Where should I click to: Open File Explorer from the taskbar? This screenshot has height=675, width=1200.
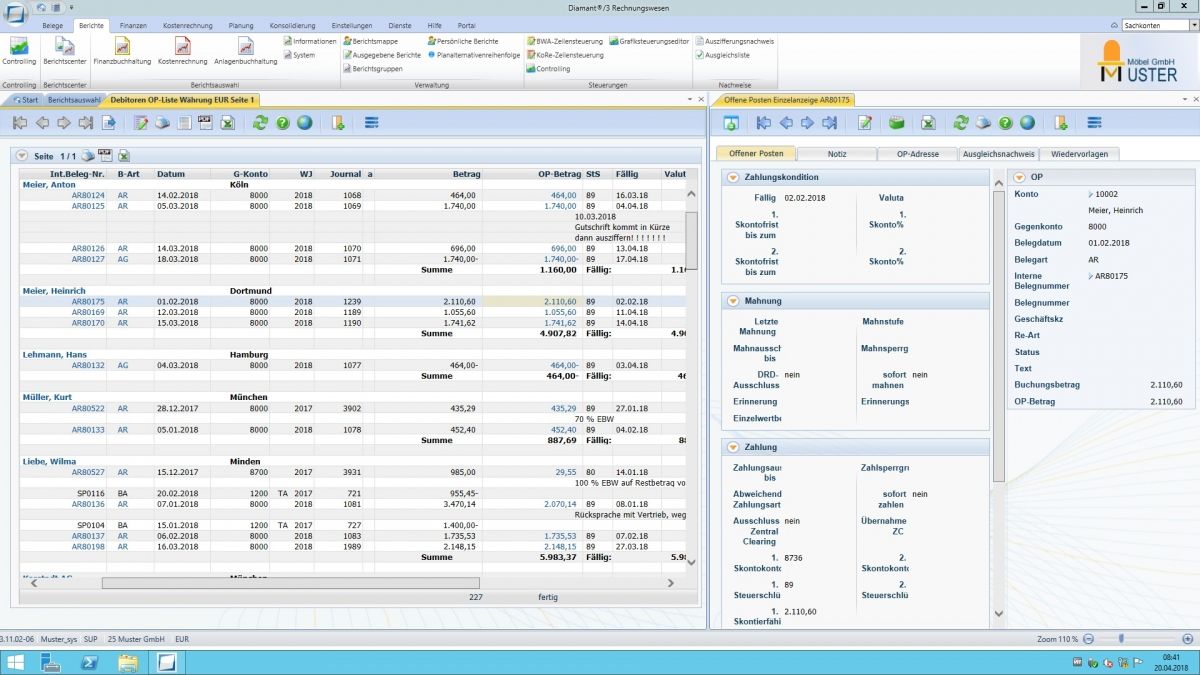128,661
